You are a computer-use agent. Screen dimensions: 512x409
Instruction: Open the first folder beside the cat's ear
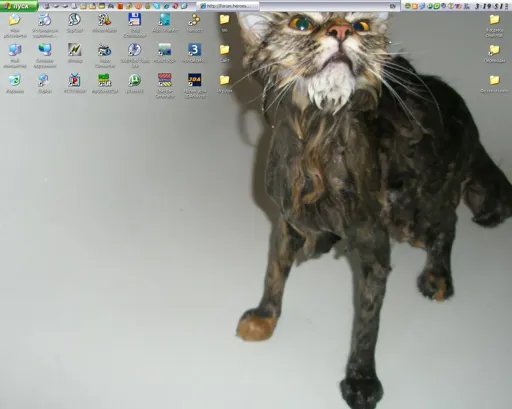225,20
